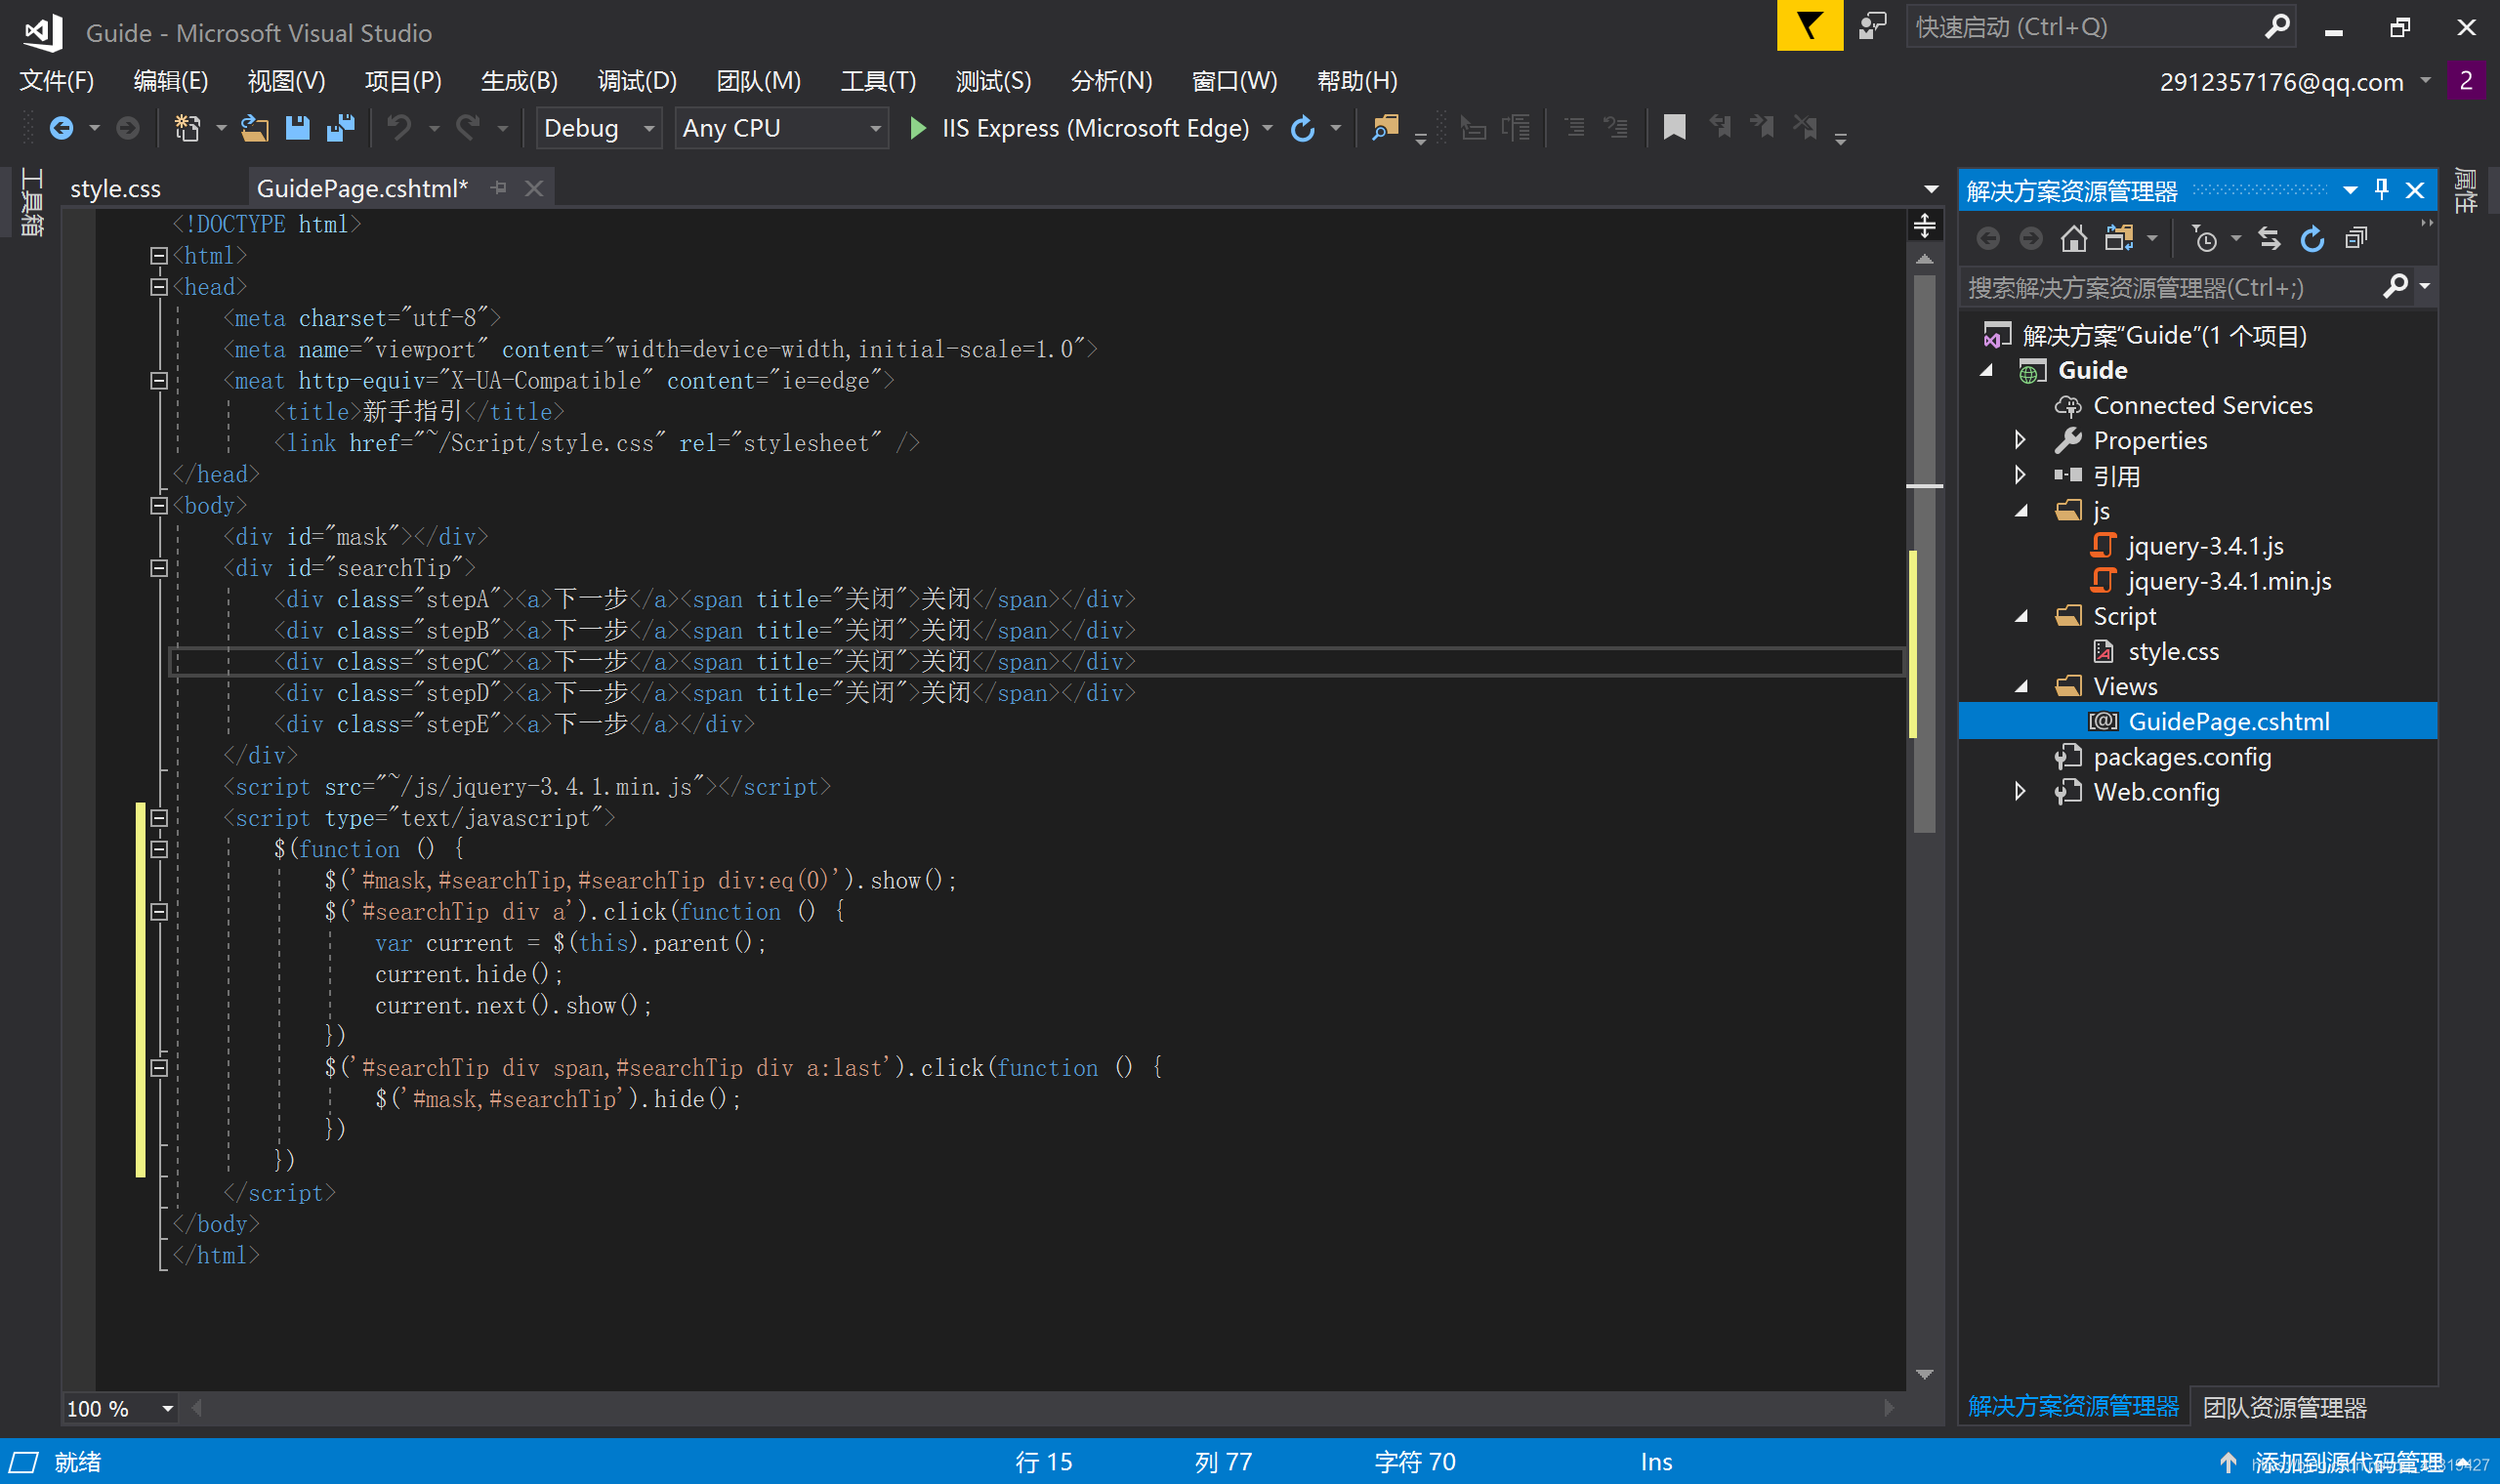Switch to the style.css editor tab
The width and height of the screenshot is (2500, 1484).
116,188
